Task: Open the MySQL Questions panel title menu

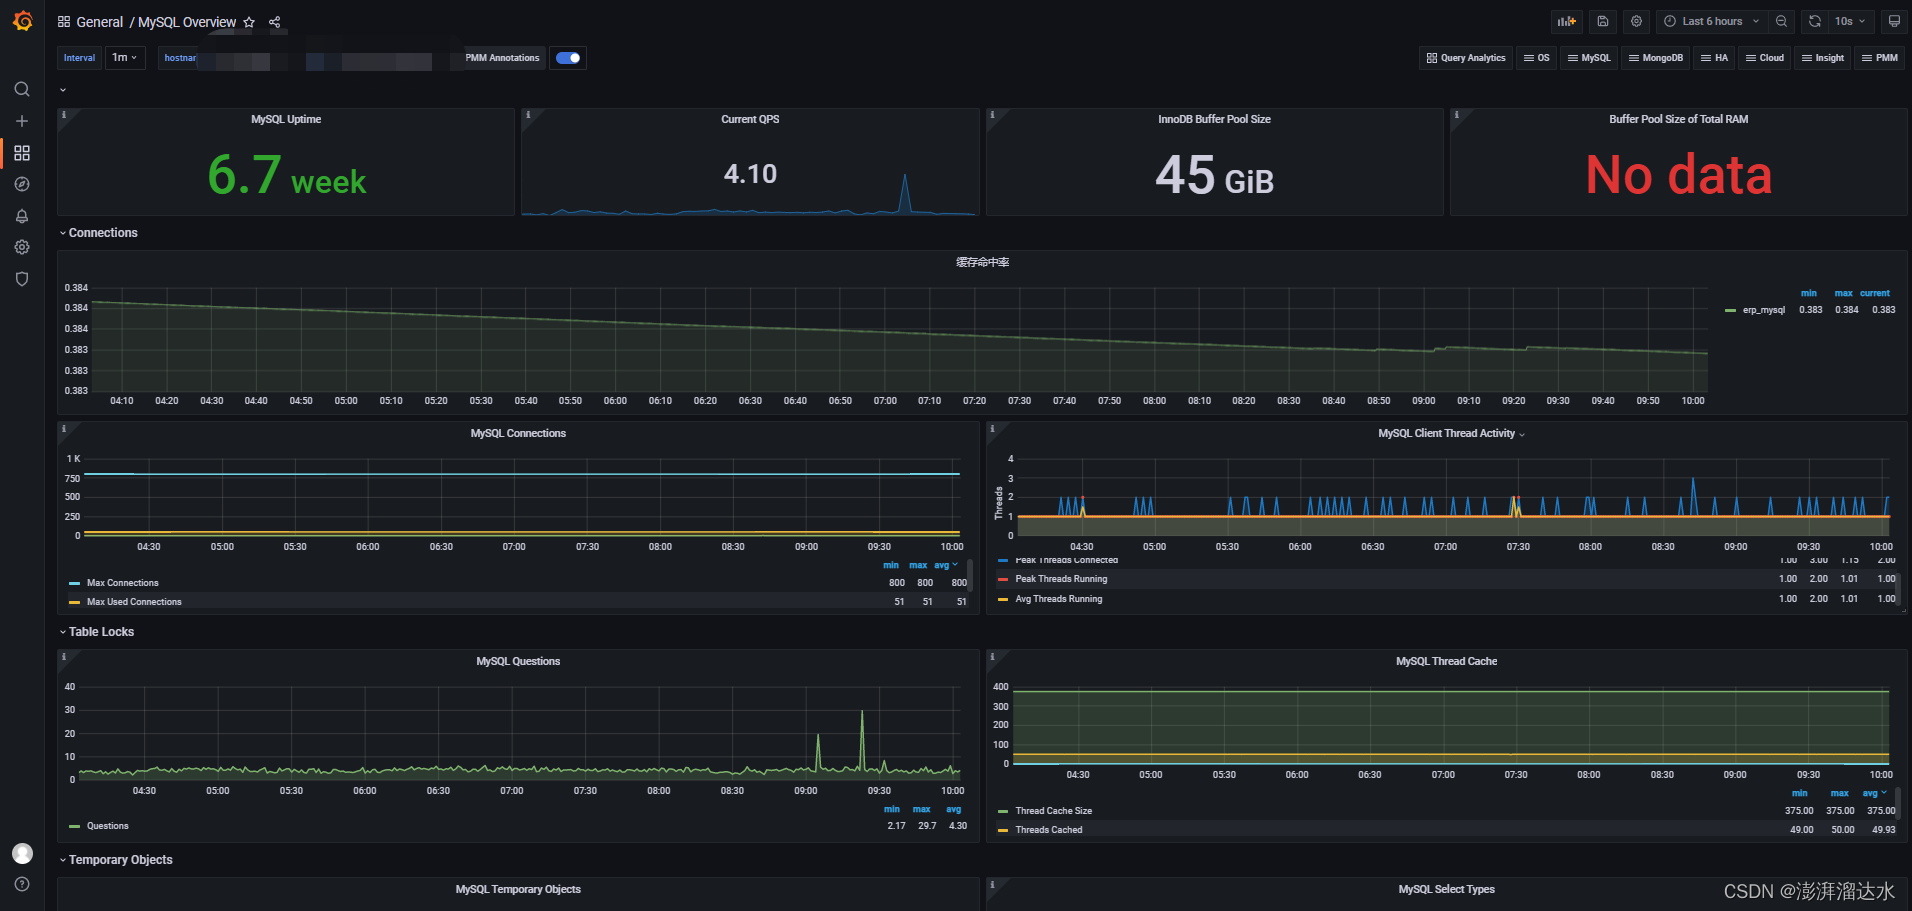Action: point(518,662)
